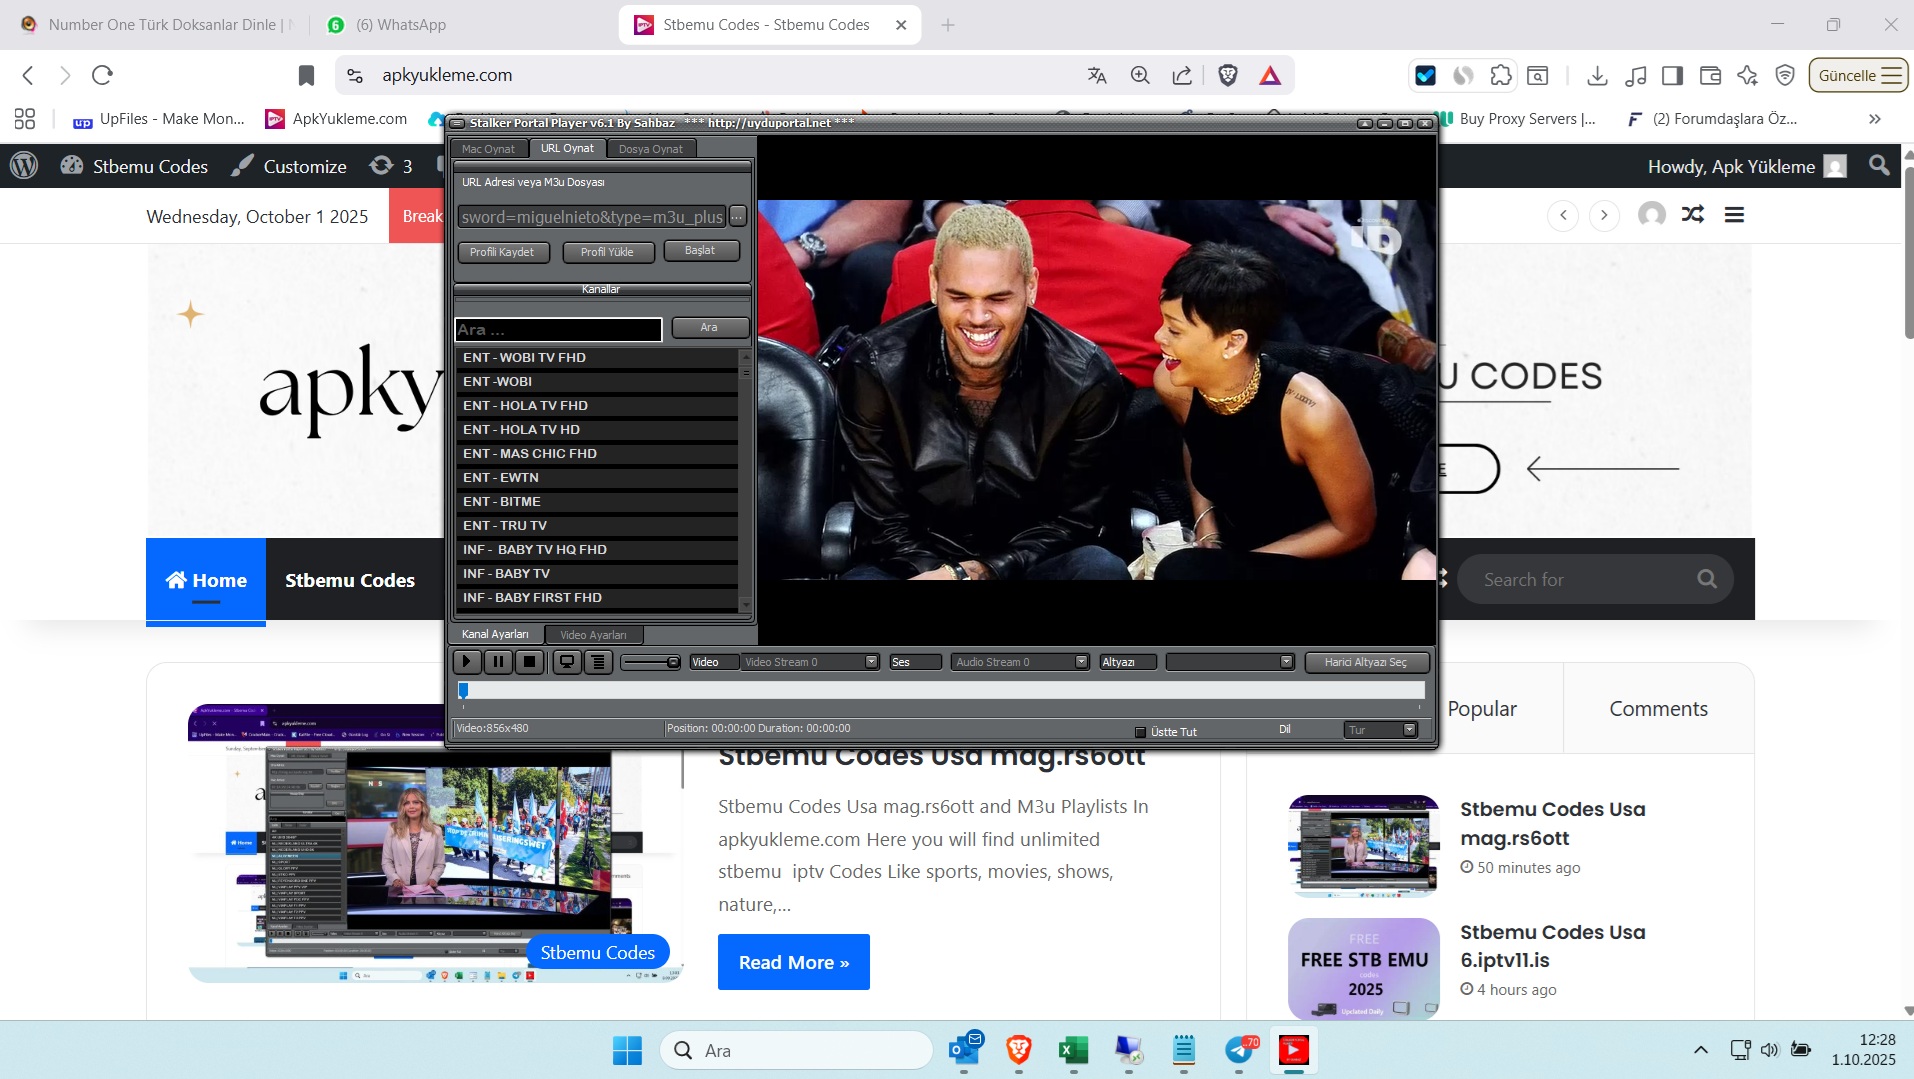Click the zoom magnifier icon in address bar

(x=1140, y=75)
